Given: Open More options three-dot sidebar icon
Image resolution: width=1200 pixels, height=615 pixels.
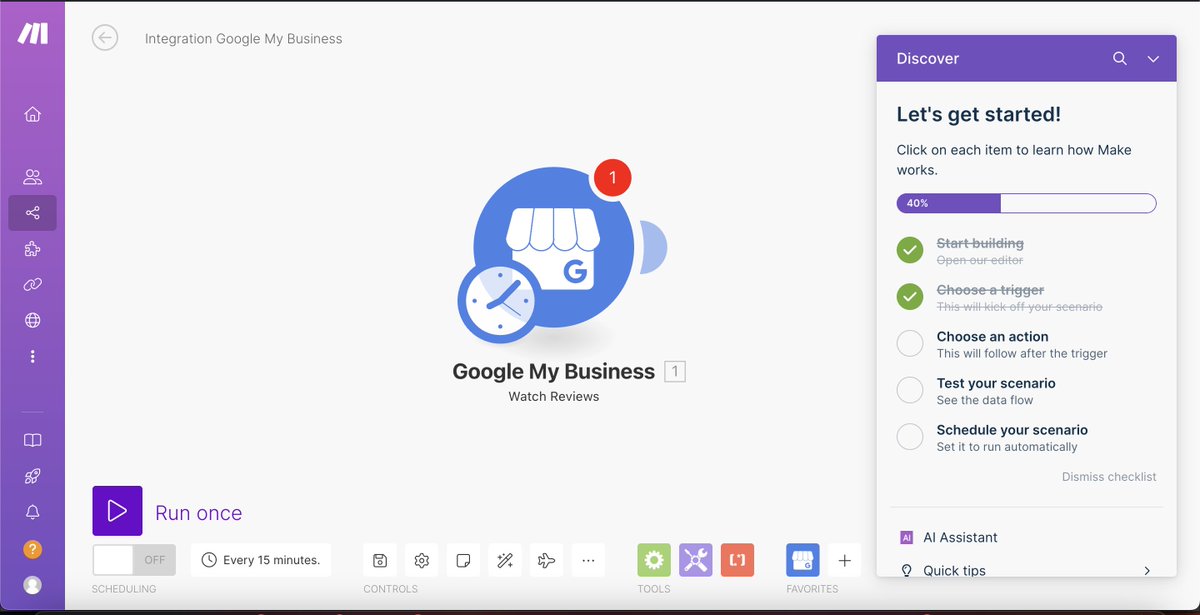Looking at the screenshot, I should coord(32,357).
